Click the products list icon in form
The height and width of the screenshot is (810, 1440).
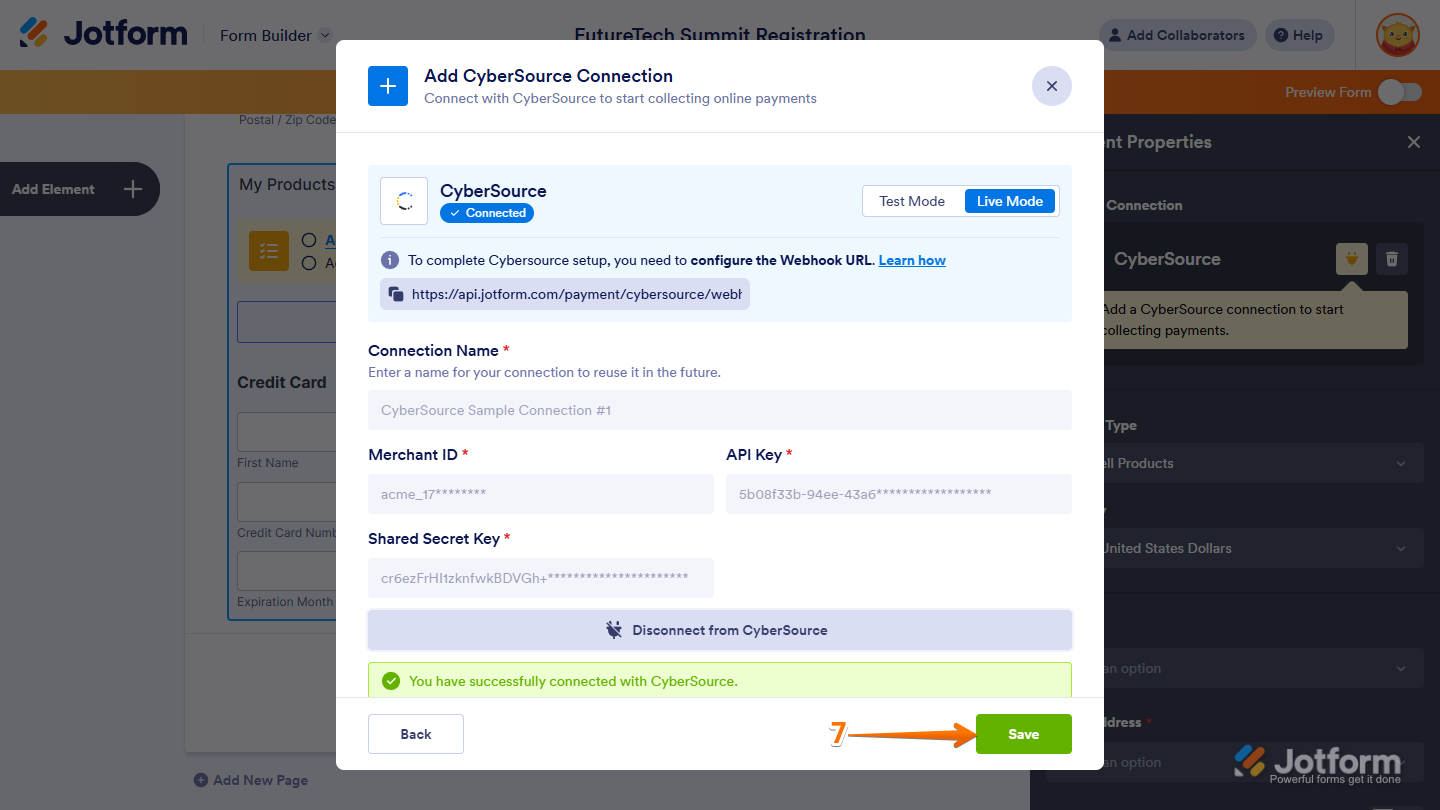pyautogui.click(x=269, y=251)
